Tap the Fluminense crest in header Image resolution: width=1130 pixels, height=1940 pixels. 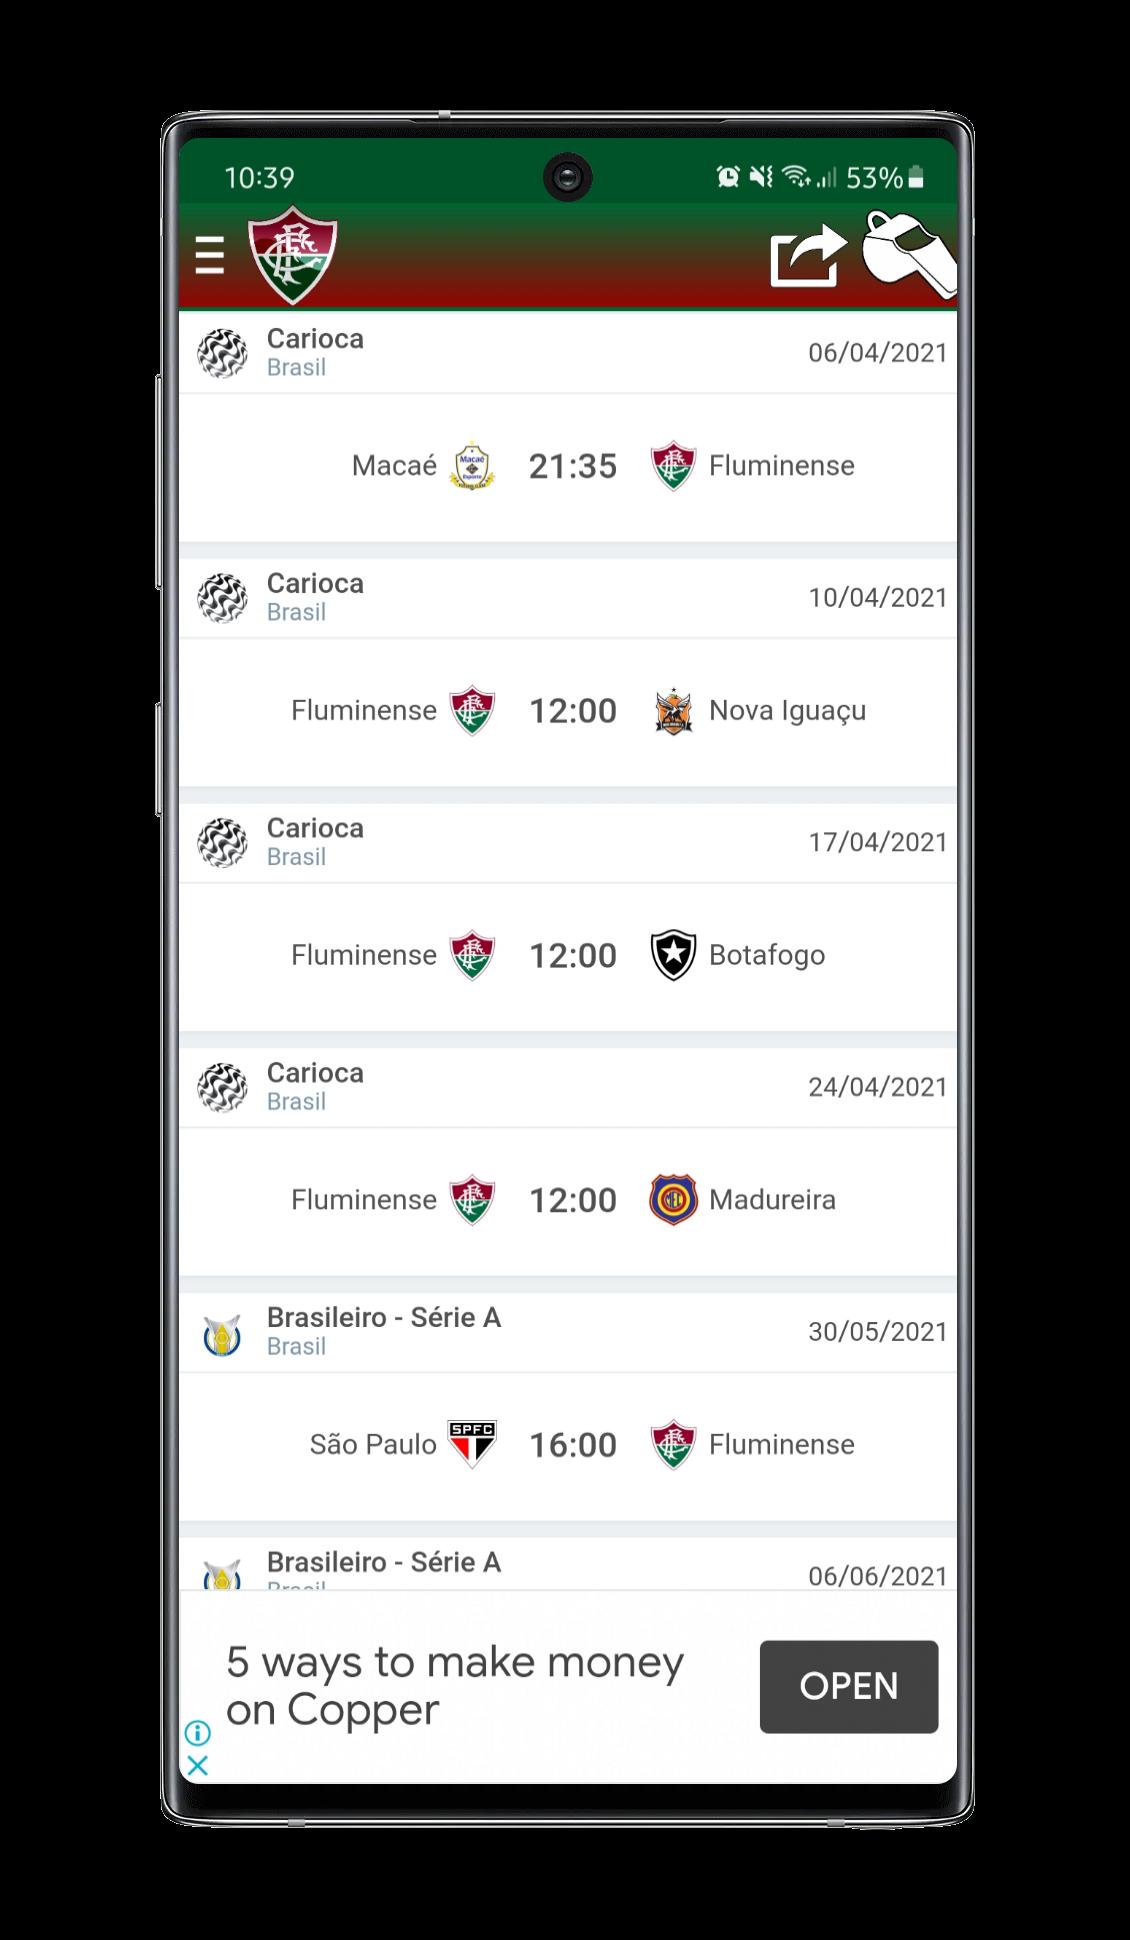(293, 255)
